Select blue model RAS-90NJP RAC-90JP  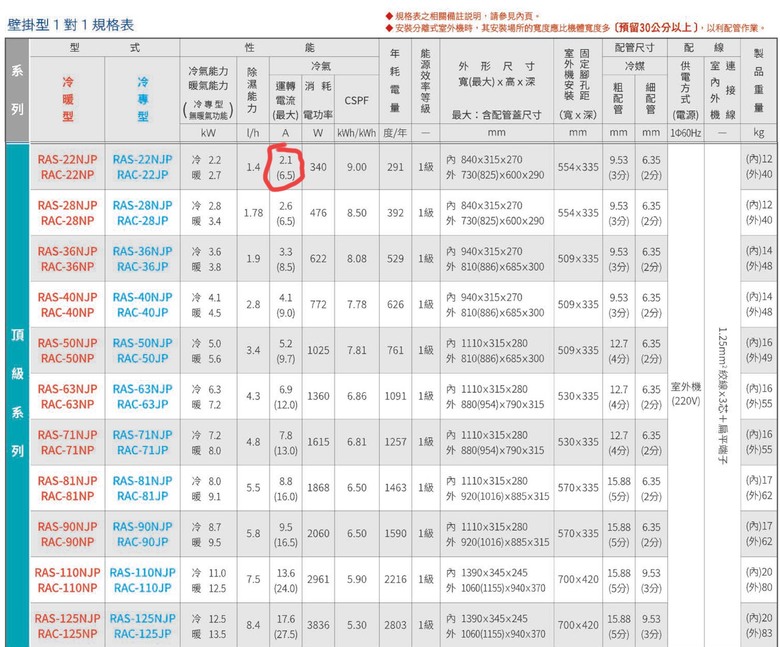tap(143, 534)
